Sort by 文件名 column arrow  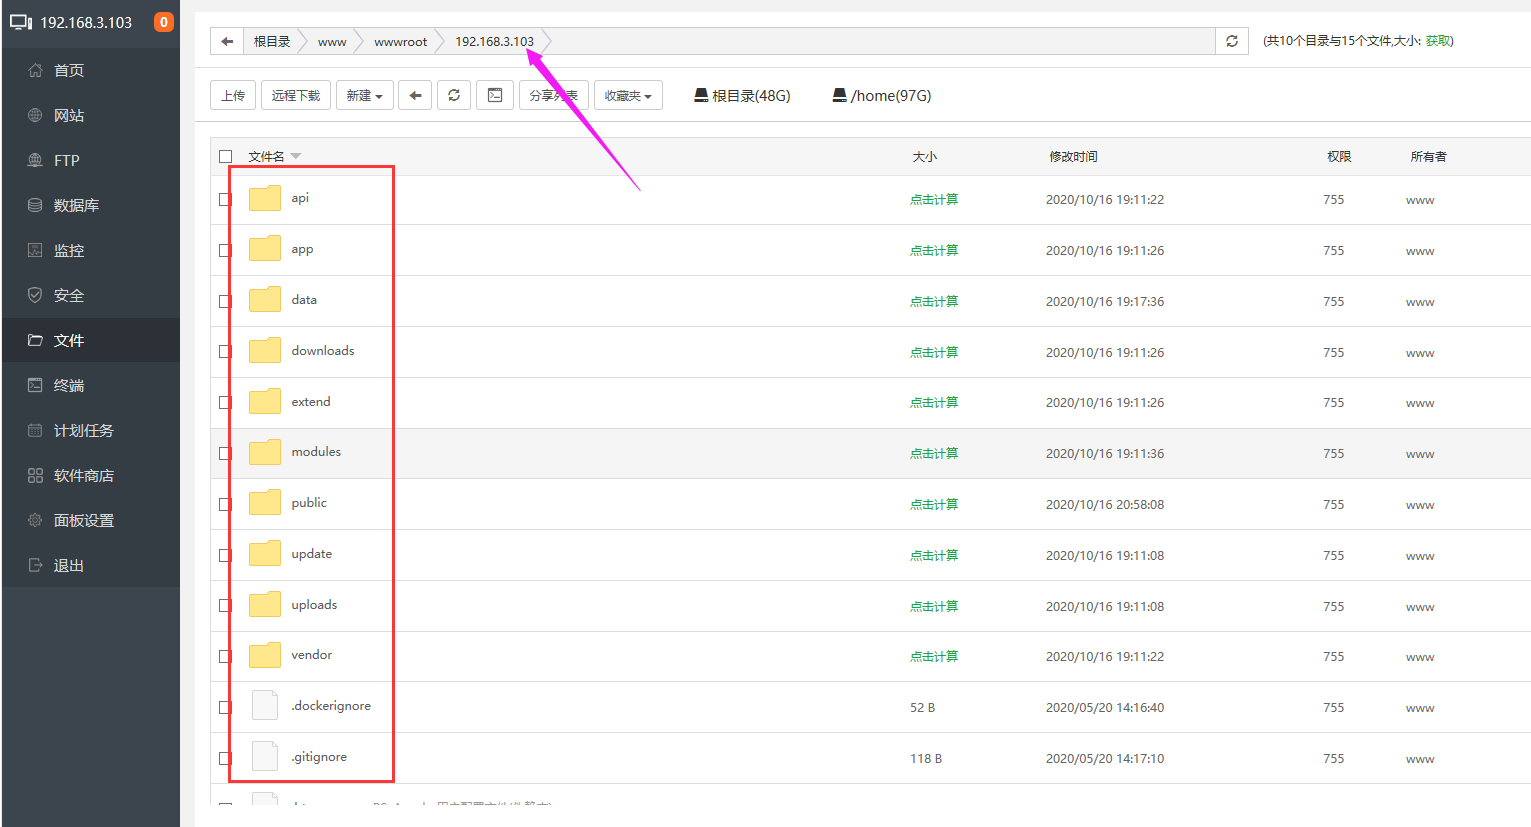coord(296,157)
